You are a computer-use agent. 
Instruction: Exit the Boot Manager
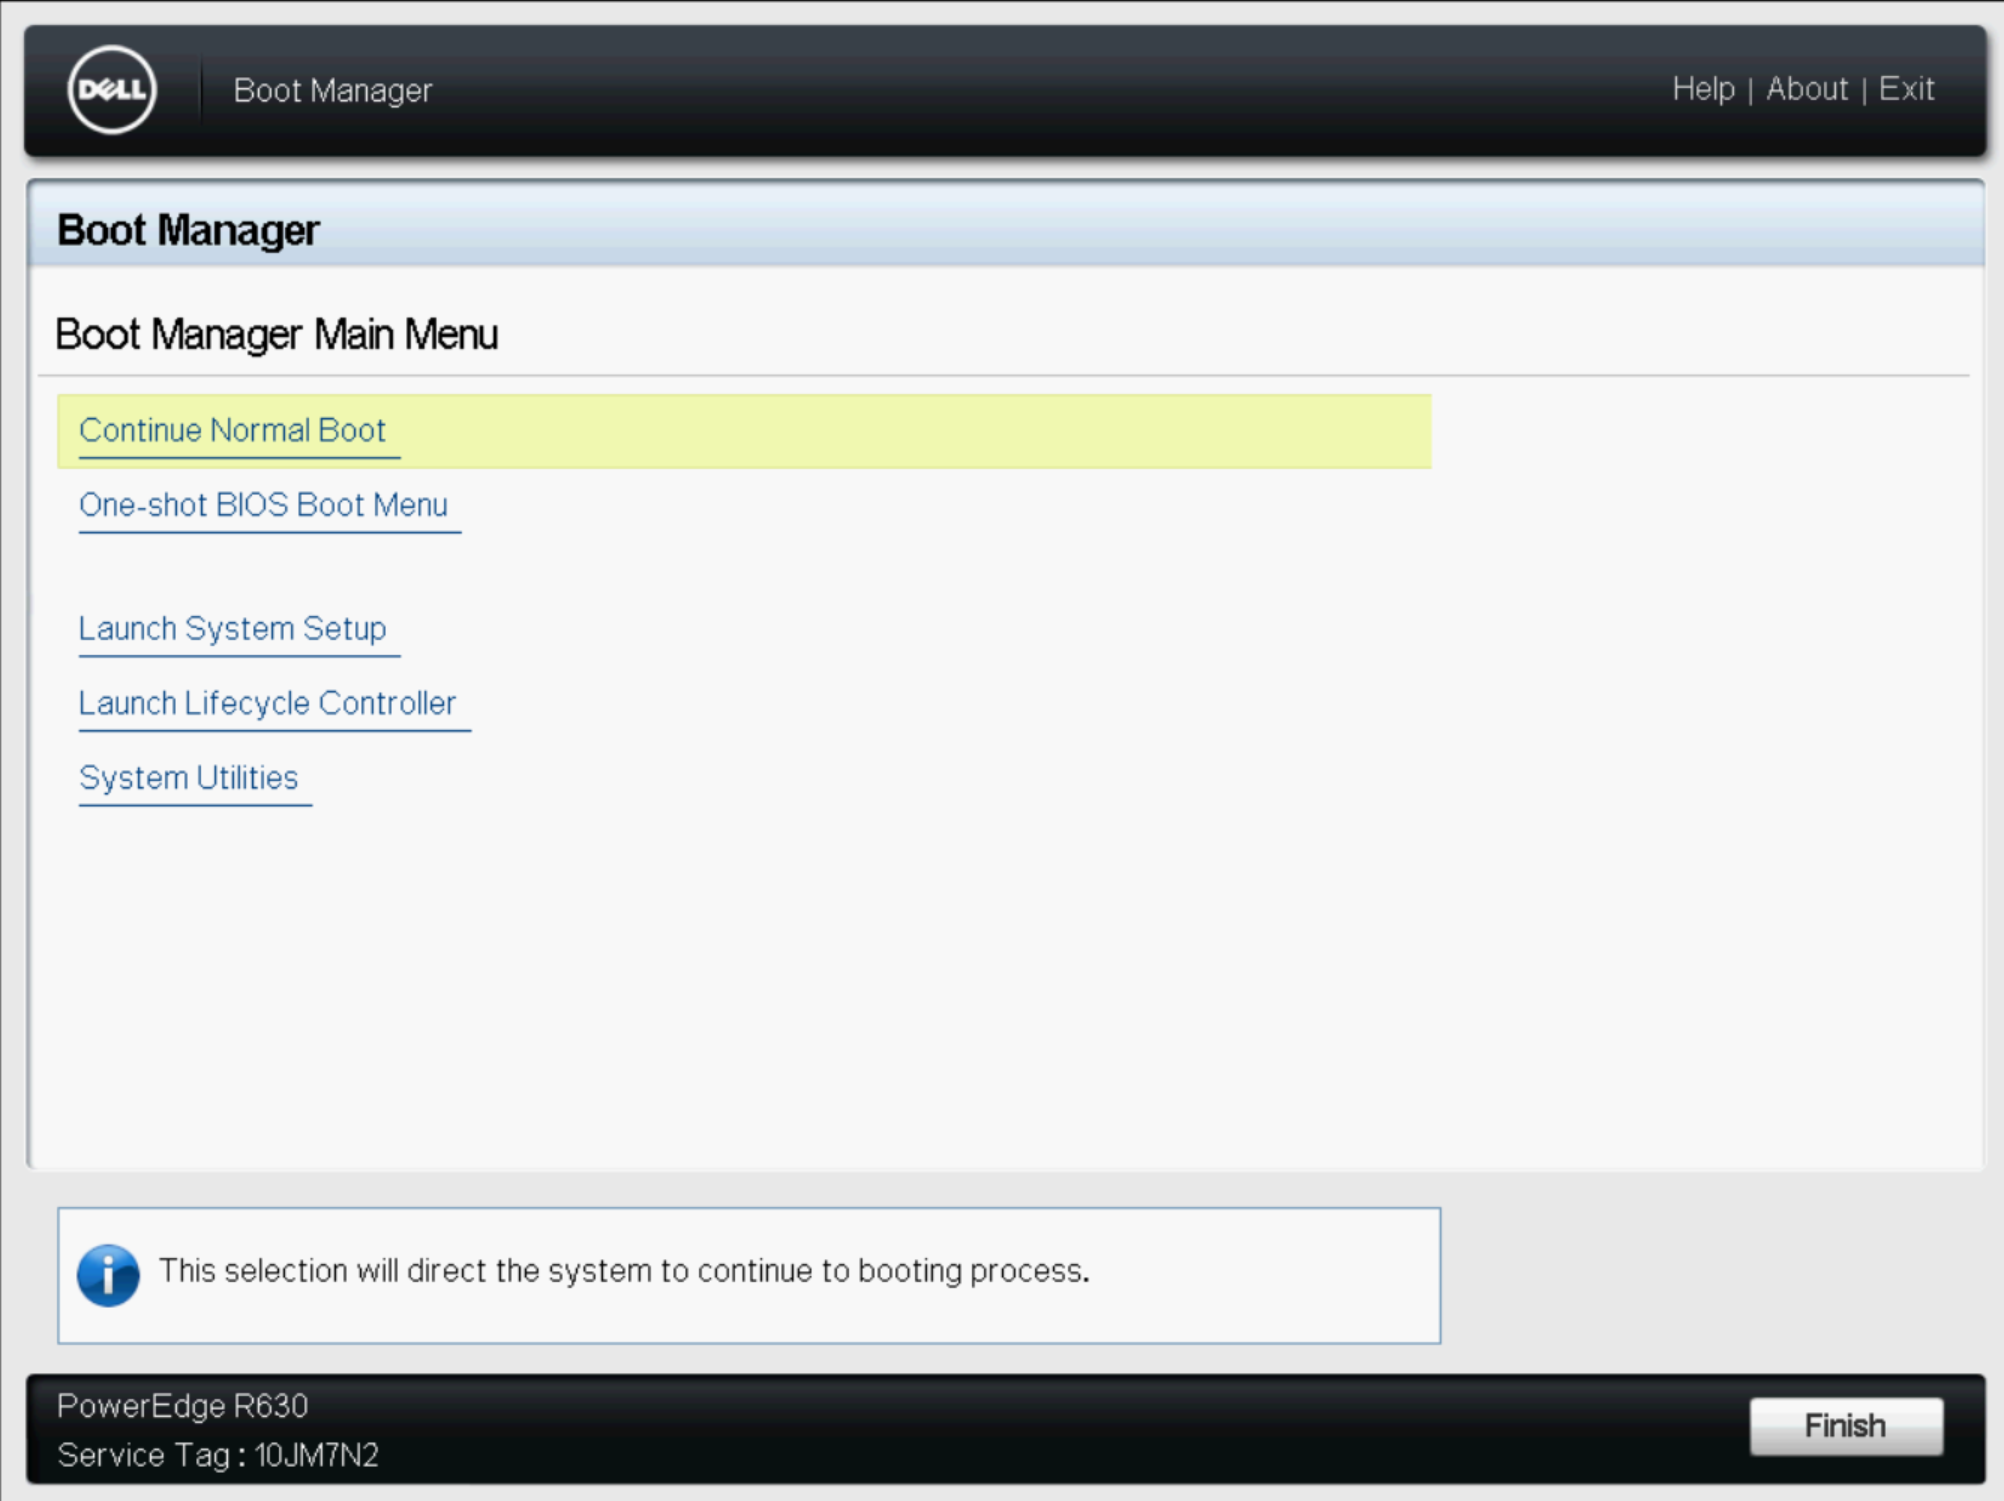[1906, 89]
